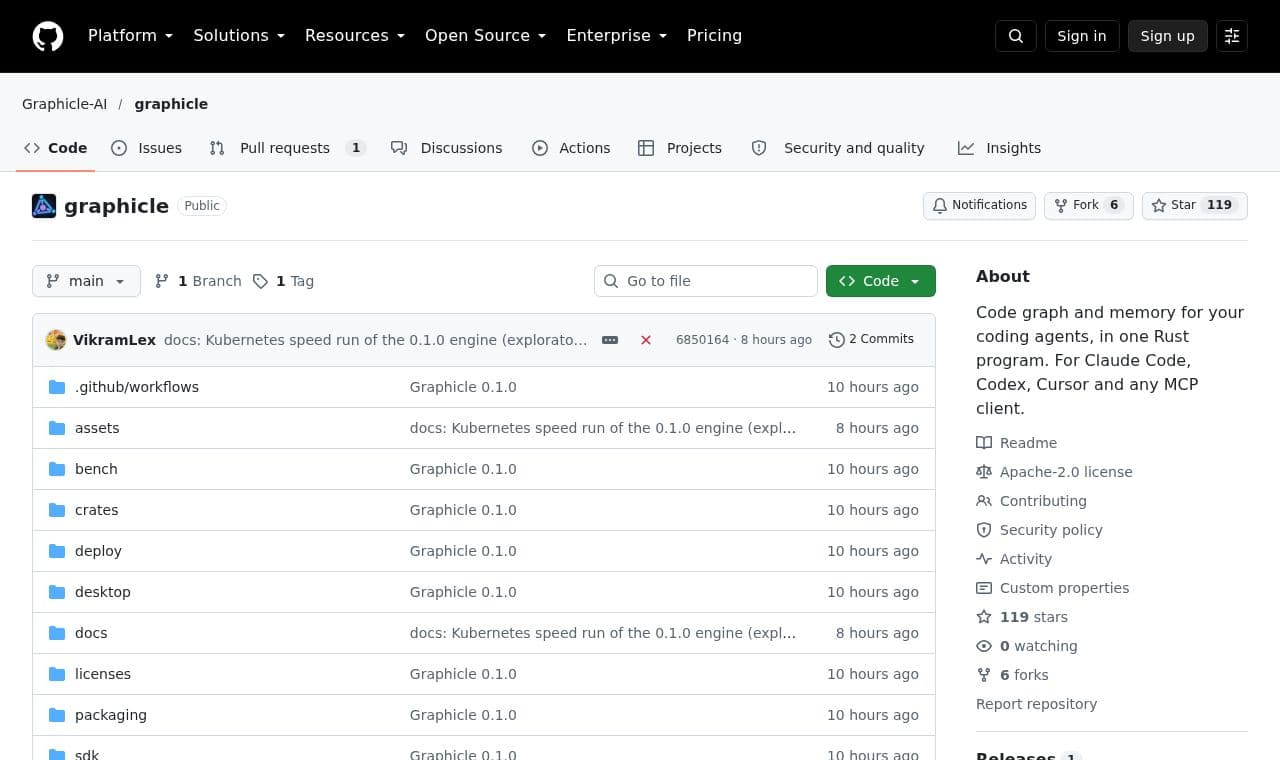Click the Sign up button

click(1168, 36)
